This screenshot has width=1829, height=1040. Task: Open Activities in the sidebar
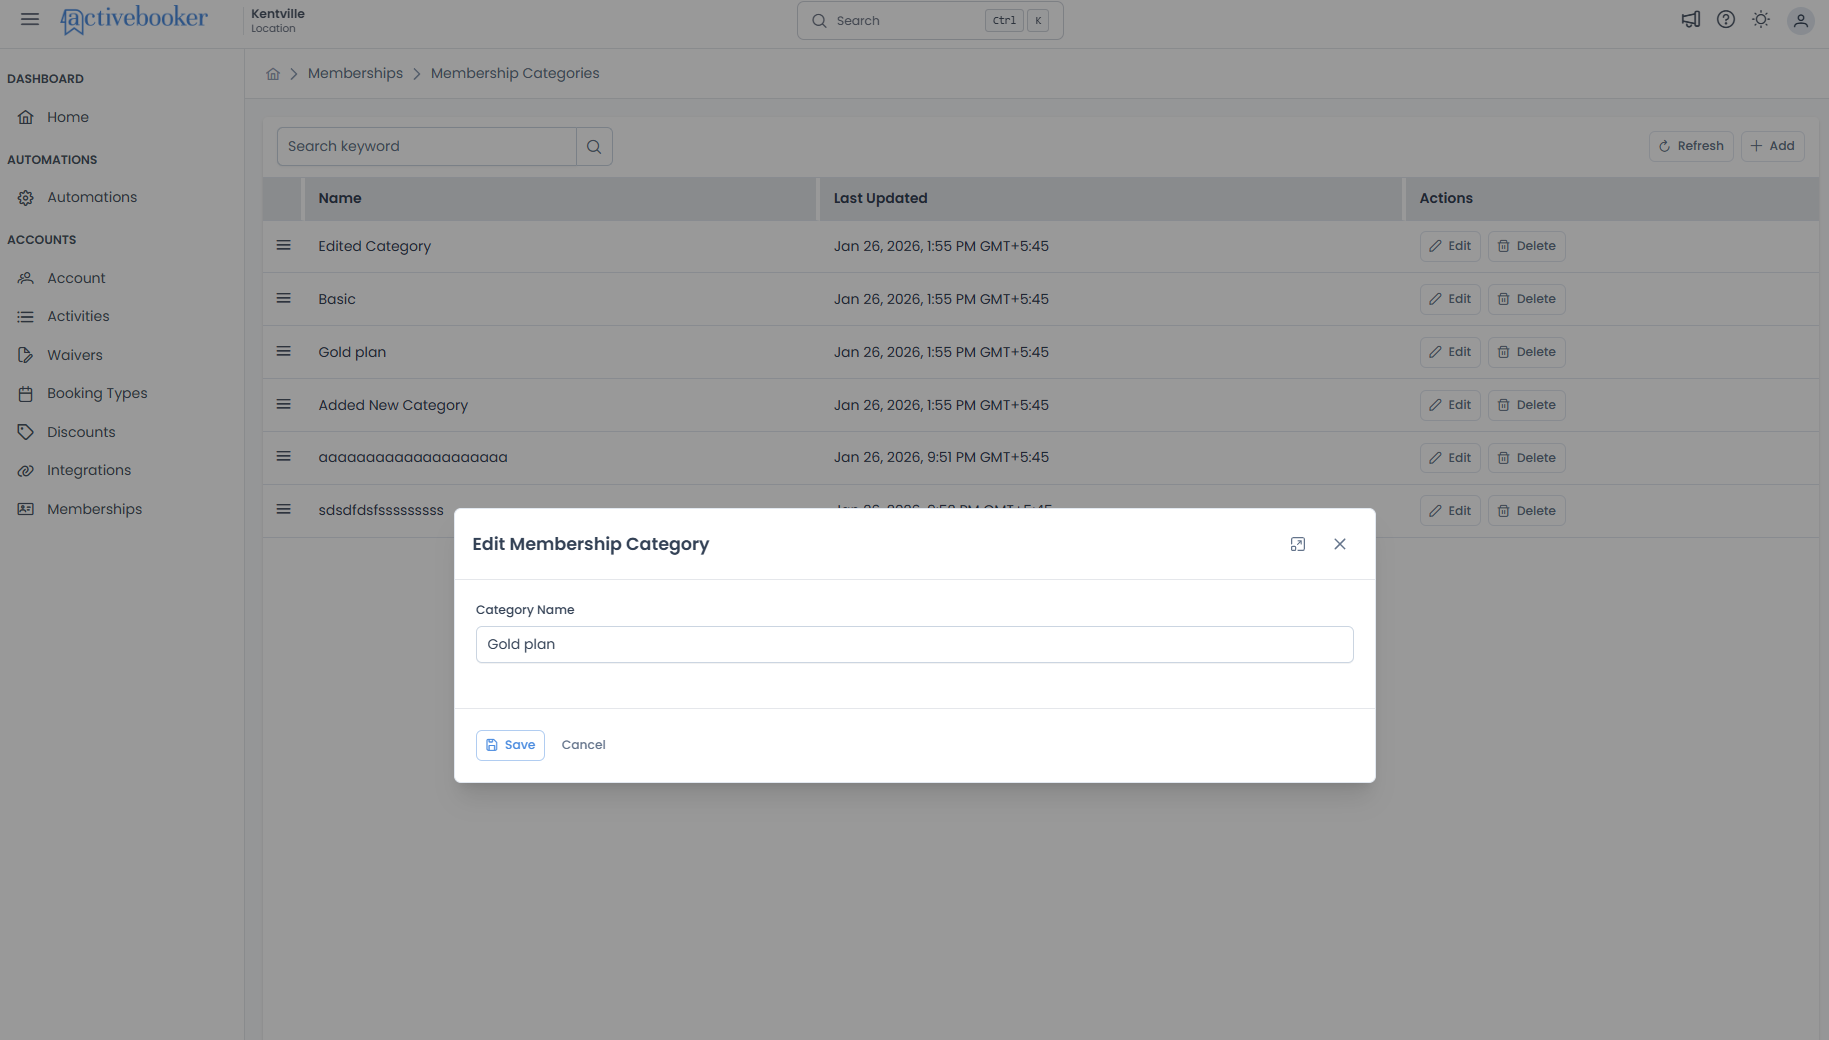pos(78,316)
